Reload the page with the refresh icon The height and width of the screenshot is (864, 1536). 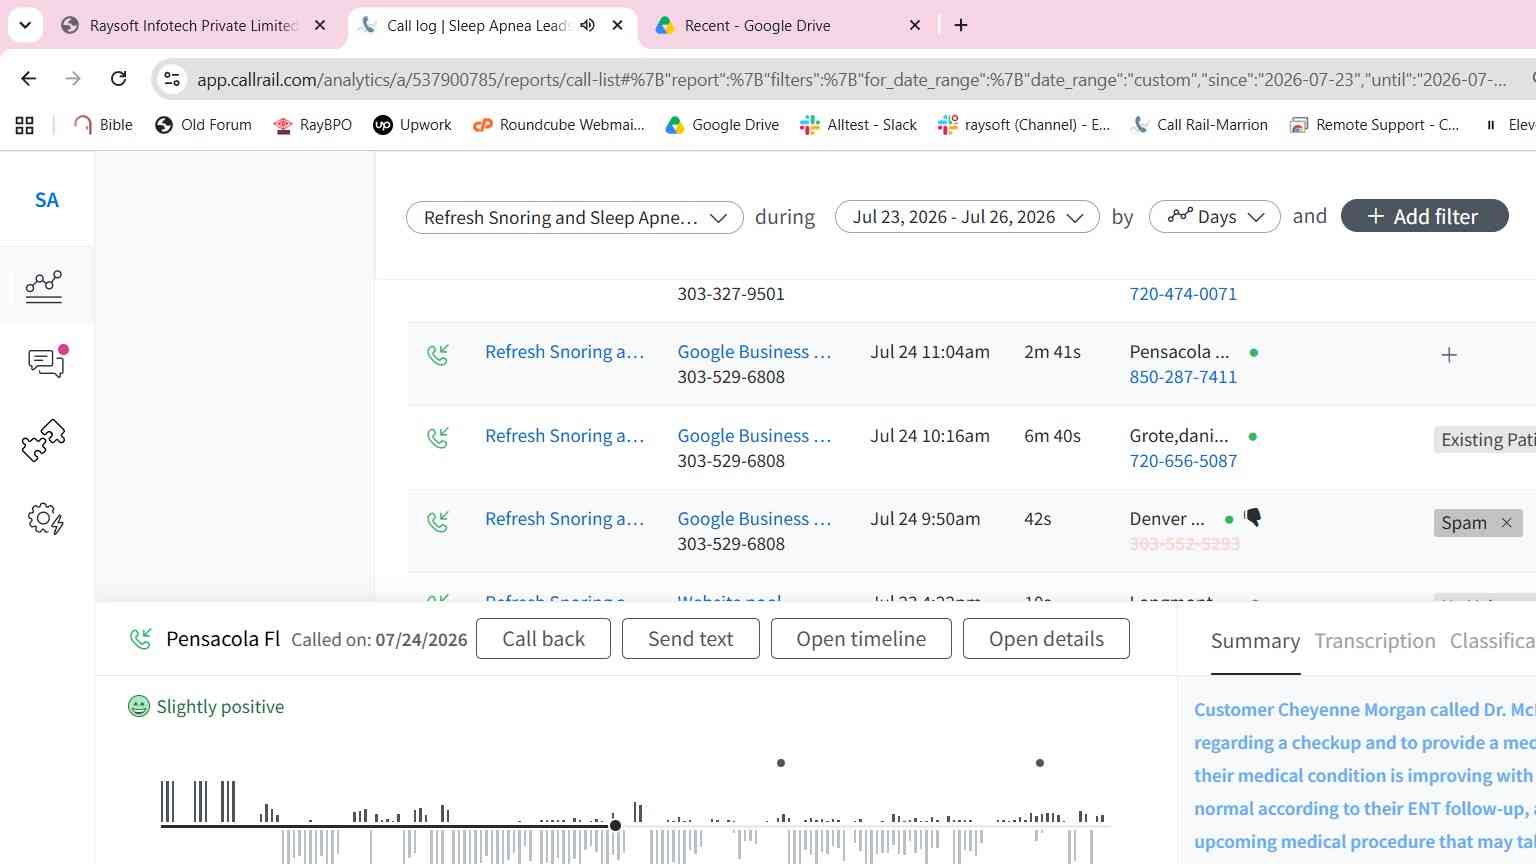118,78
